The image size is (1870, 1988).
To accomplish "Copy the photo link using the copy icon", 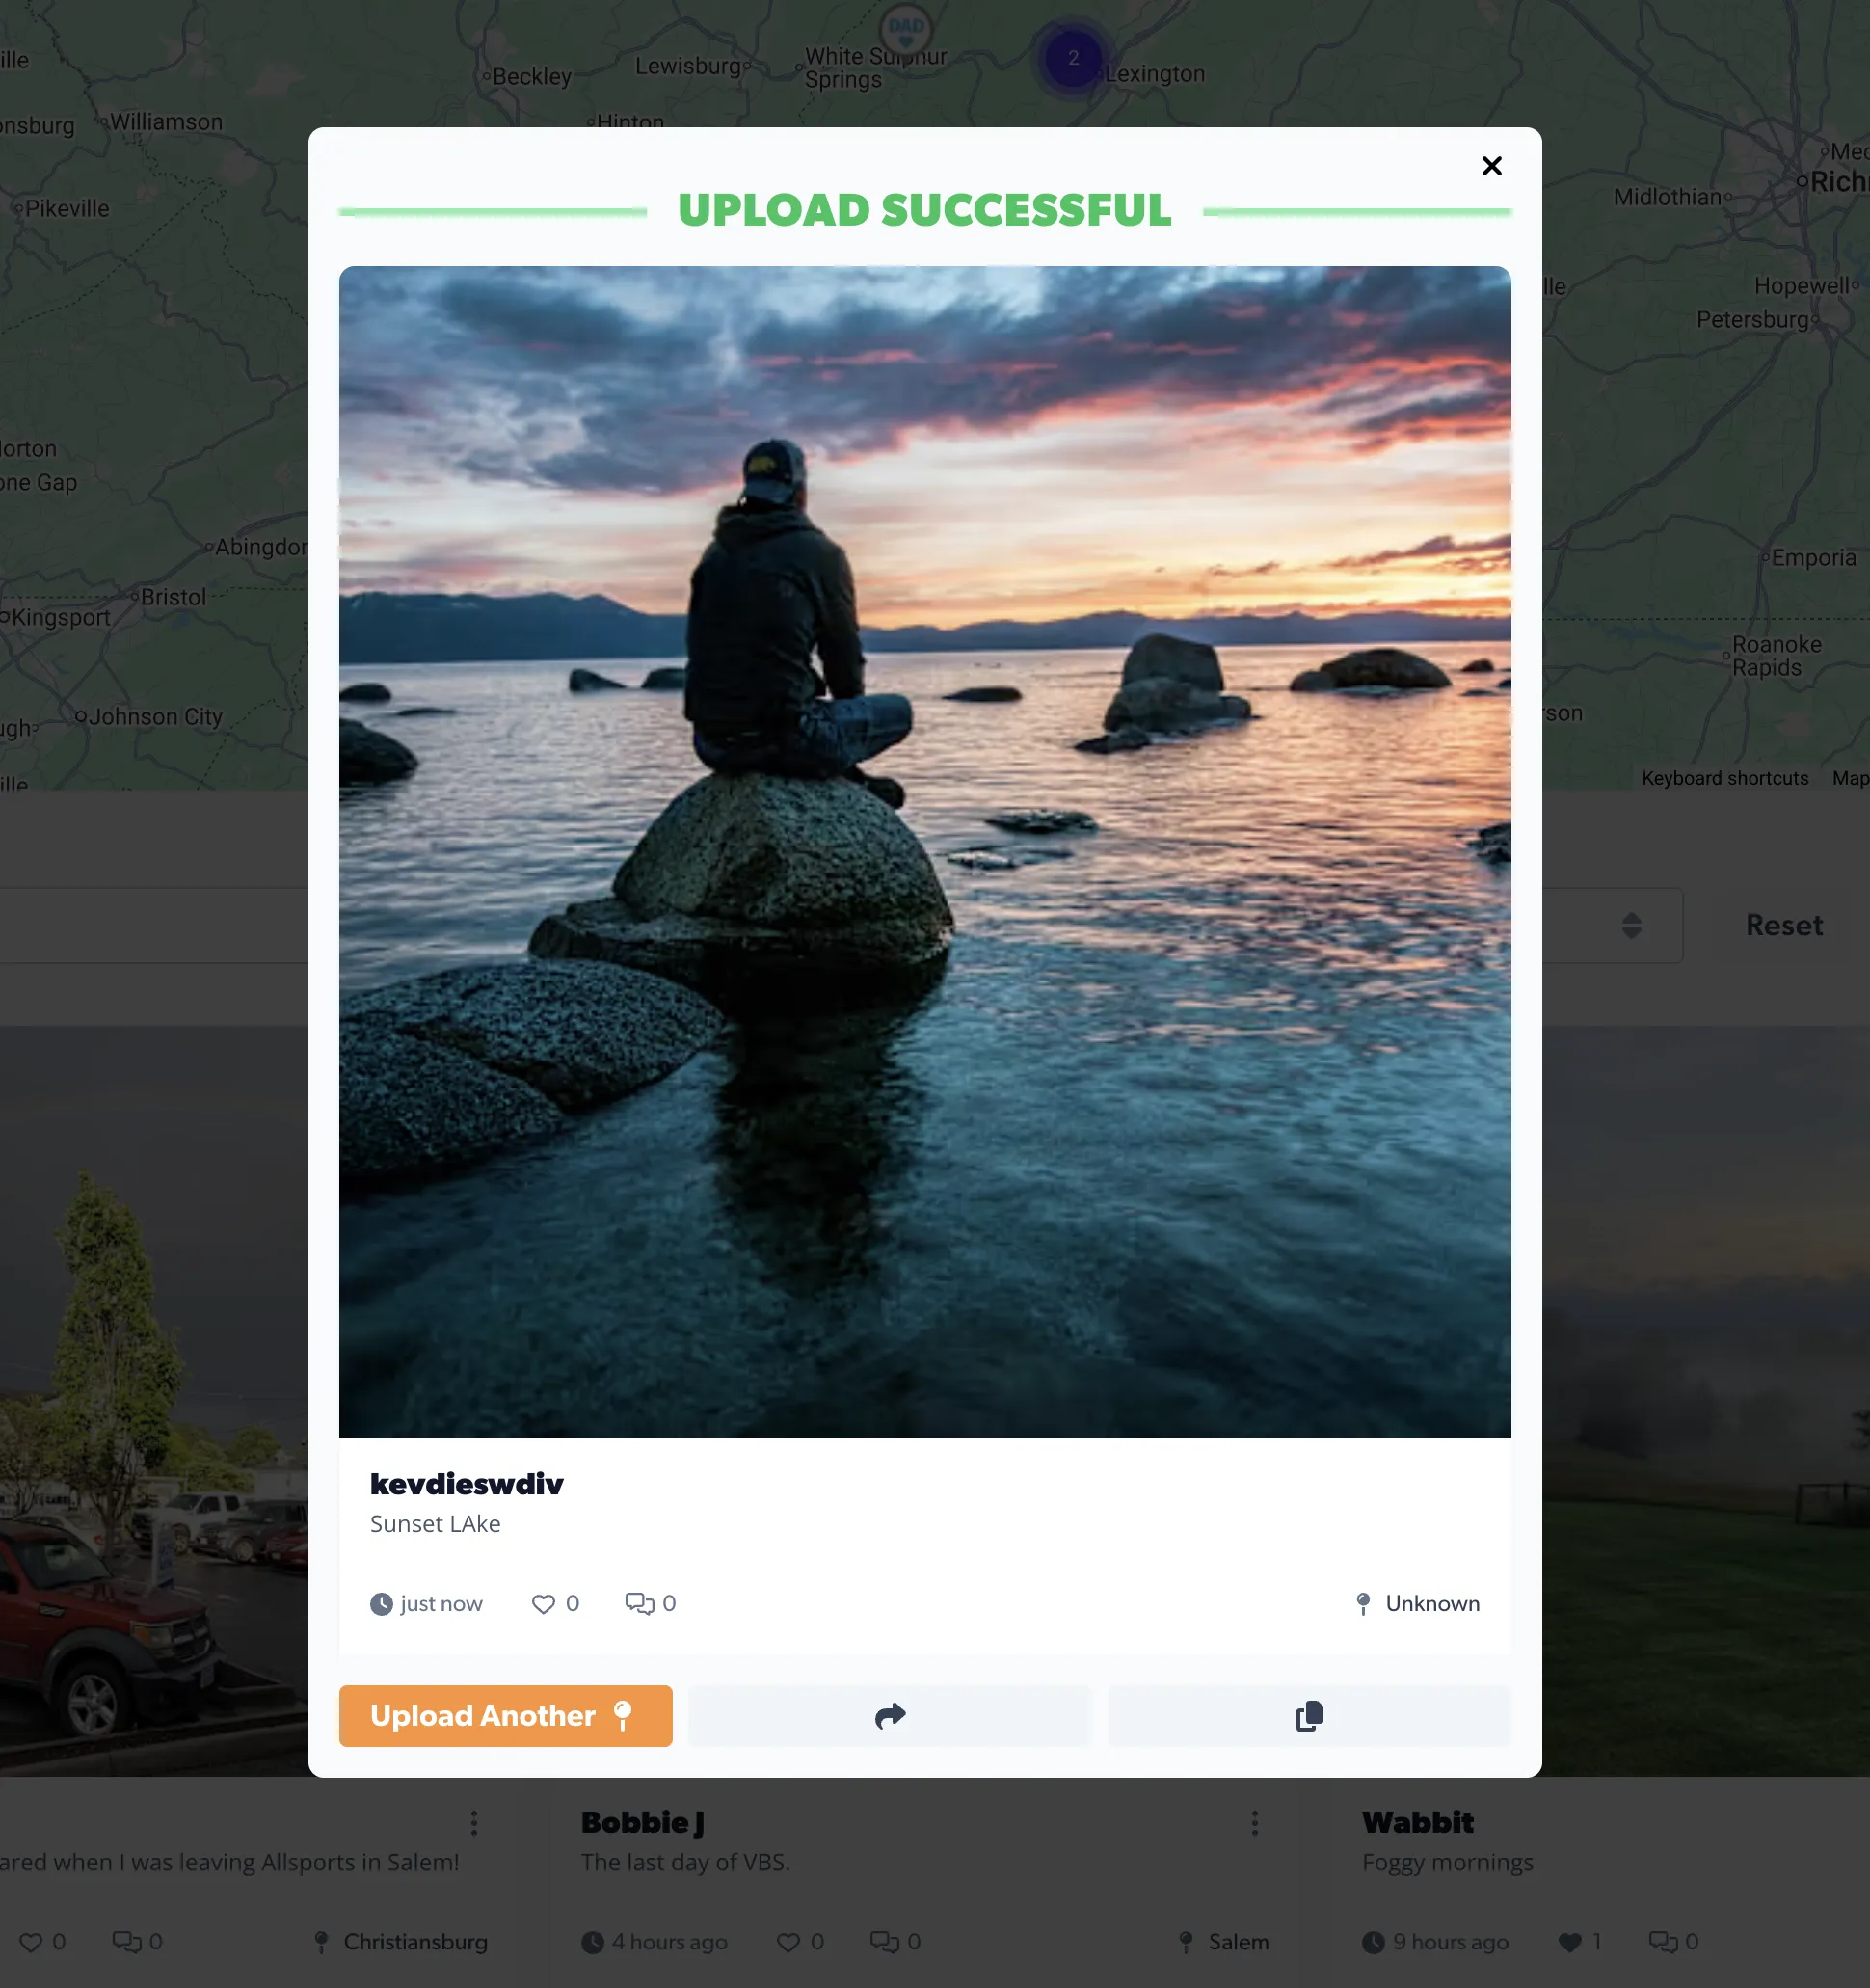I will click(1308, 1716).
